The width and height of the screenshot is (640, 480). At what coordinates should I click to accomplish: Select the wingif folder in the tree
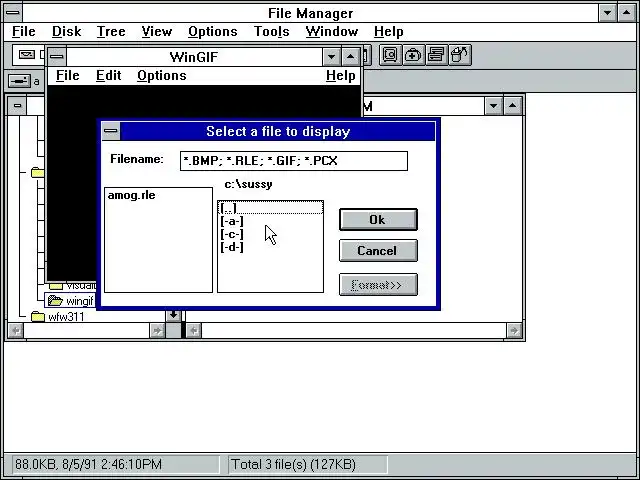pos(70,301)
